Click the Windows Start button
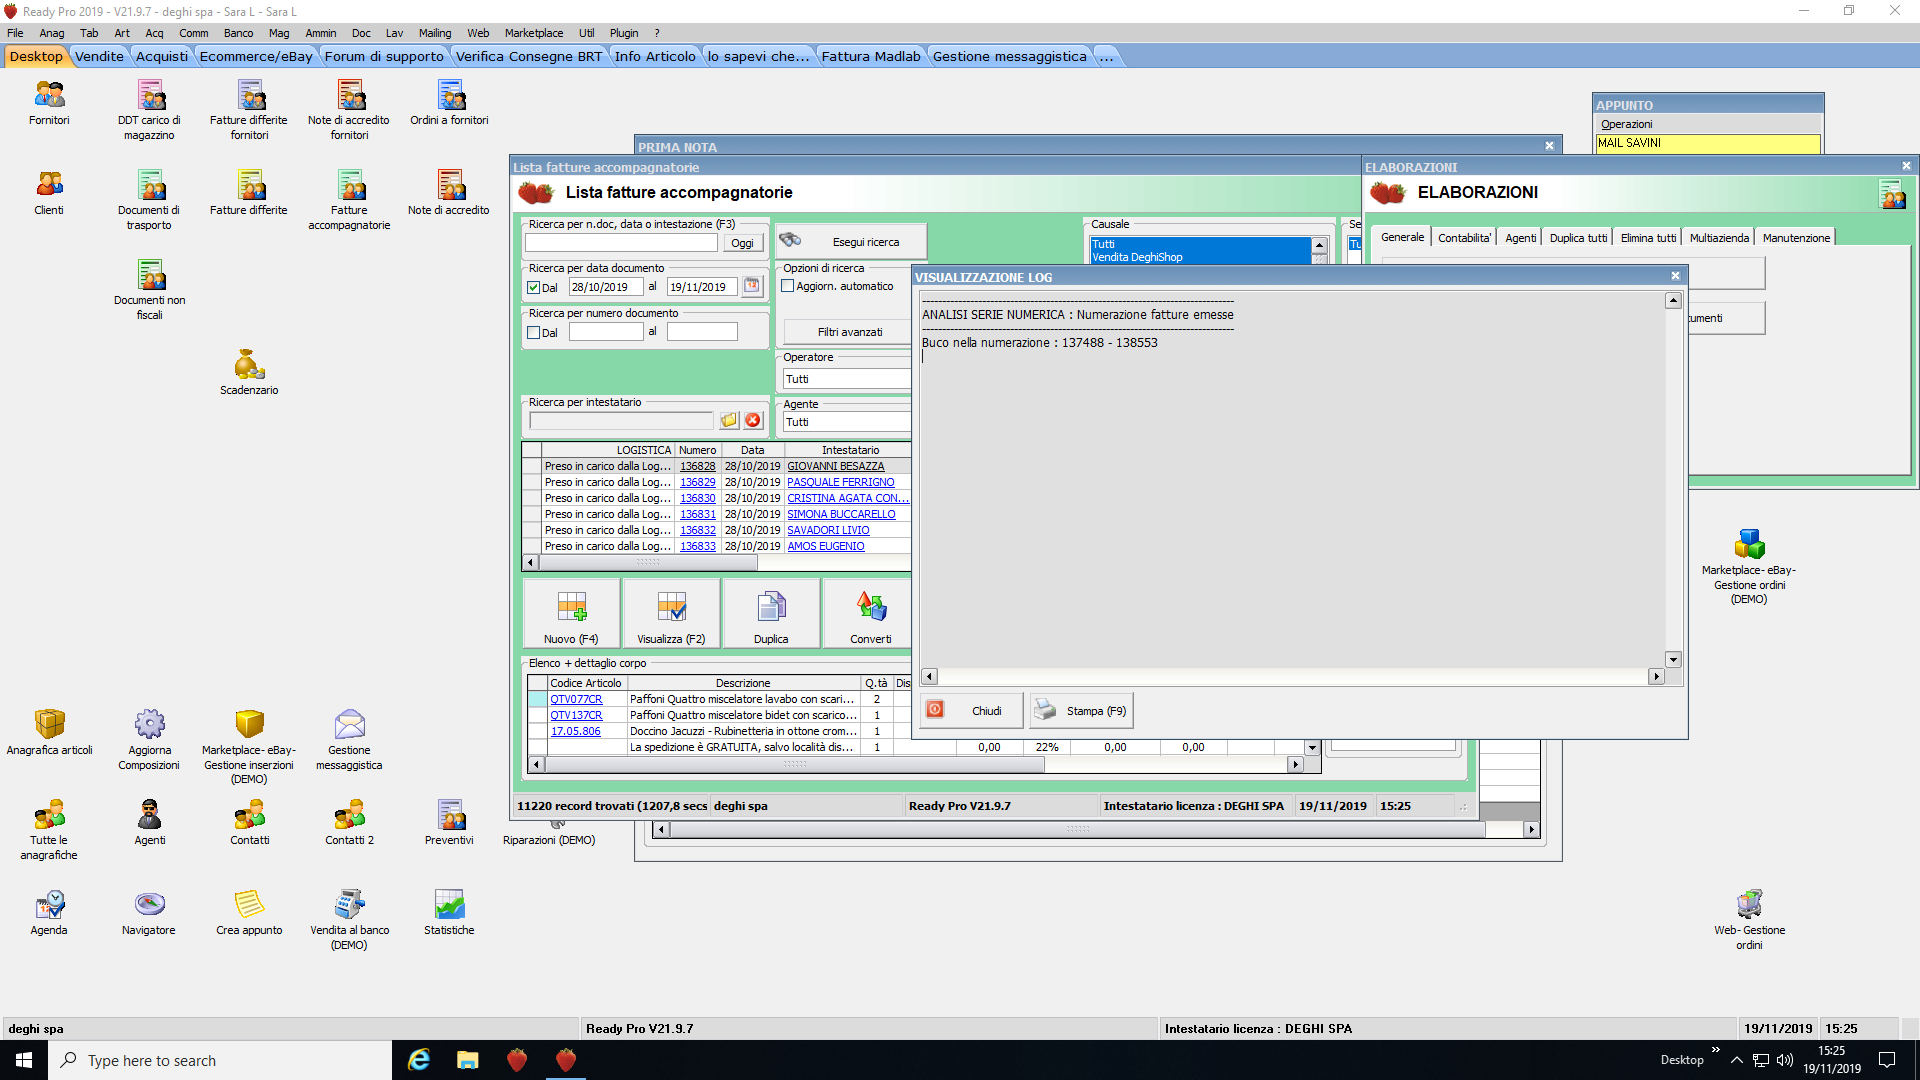Viewport: 1920px width, 1080px height. point(24,1060)
